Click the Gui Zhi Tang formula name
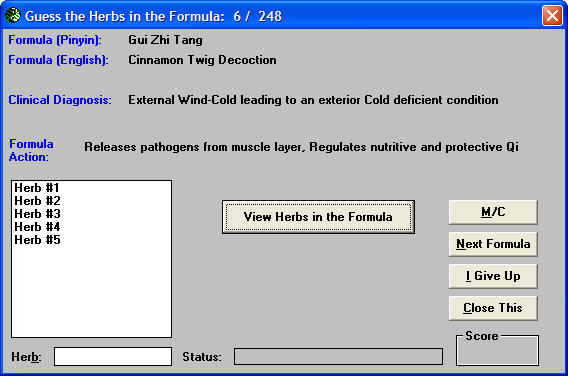The height and width of the screenshot is (376, 568). (x=165, y=40)
